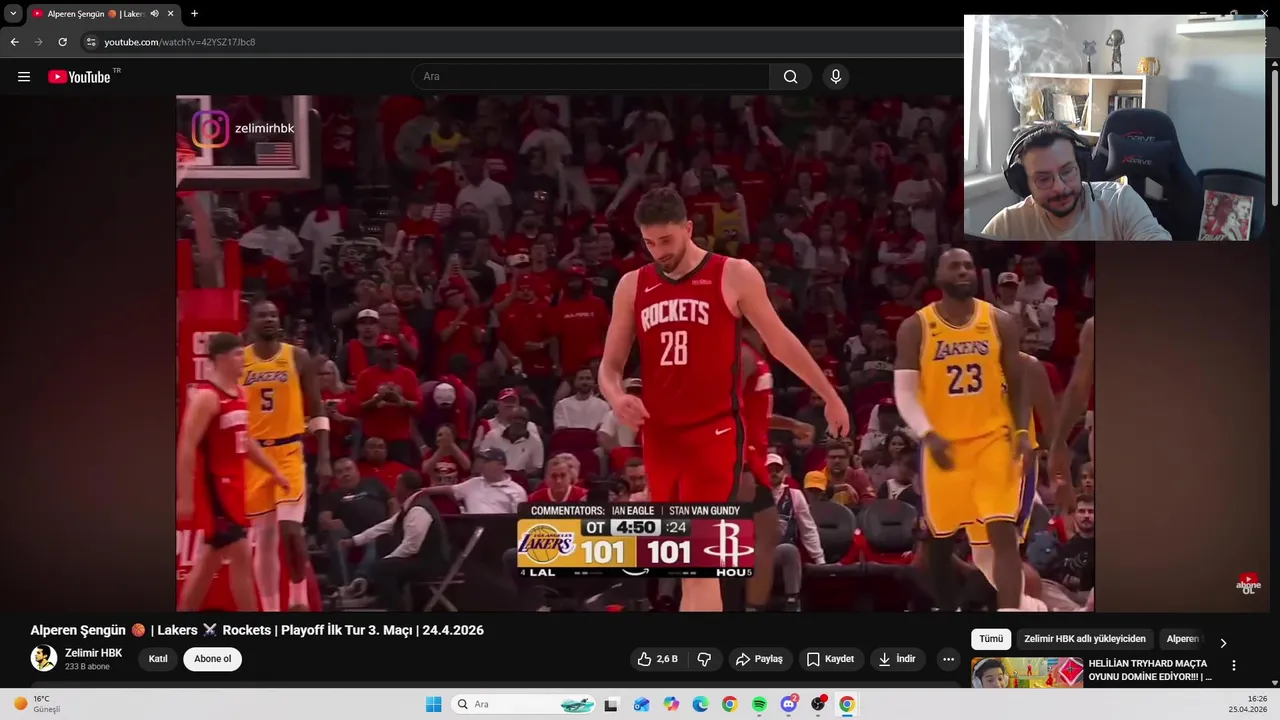1280x720 pixels.
Task: Open the clock showing 16:26
Action: pyautogui.click(x=1248, y=704)
